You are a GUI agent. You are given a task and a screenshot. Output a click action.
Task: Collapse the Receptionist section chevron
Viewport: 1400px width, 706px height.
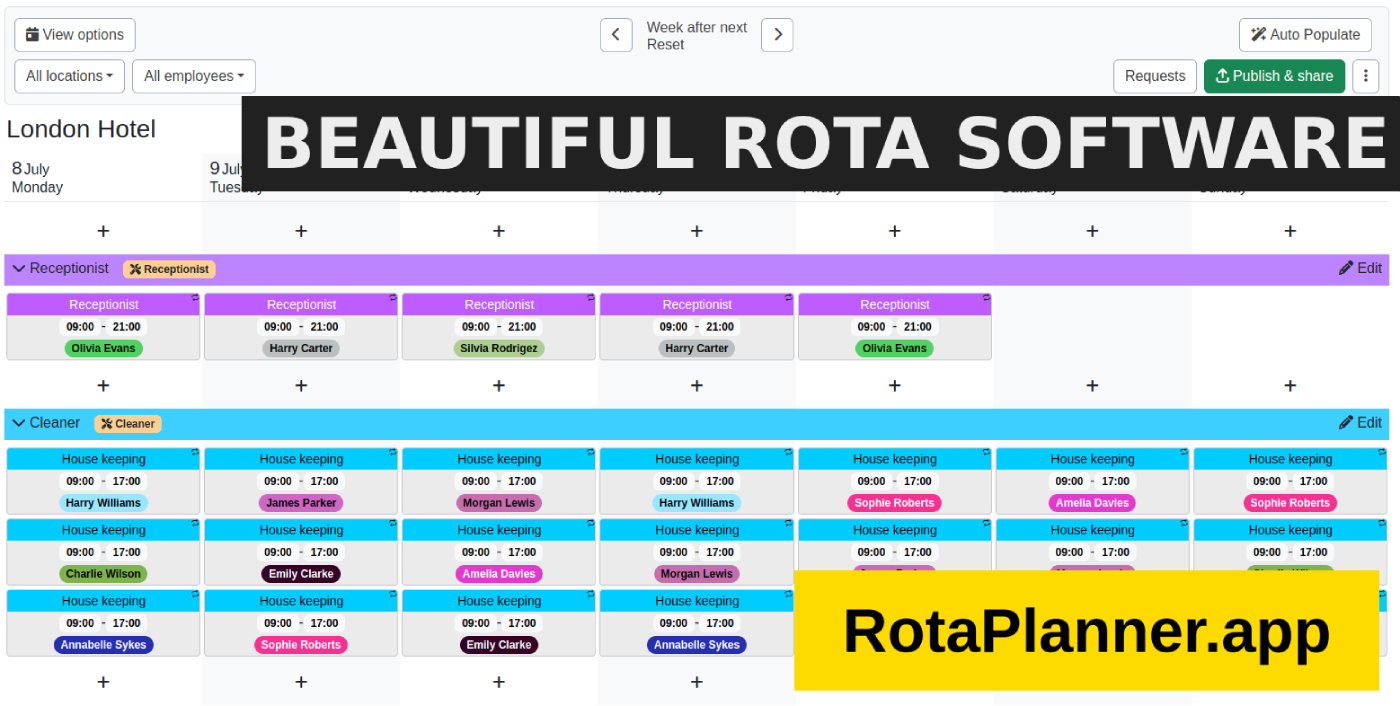coord(18,269)
